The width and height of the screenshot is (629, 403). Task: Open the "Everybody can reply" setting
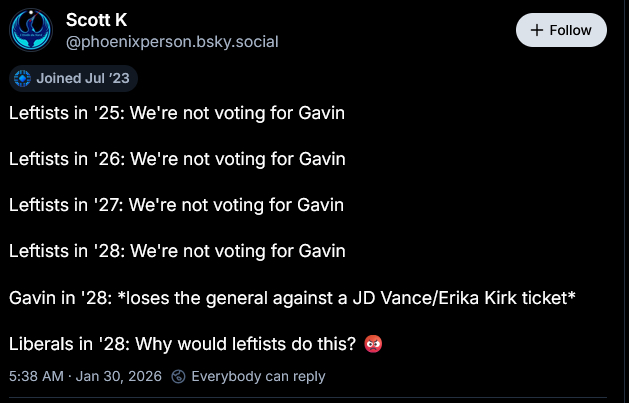click(258, 376)
